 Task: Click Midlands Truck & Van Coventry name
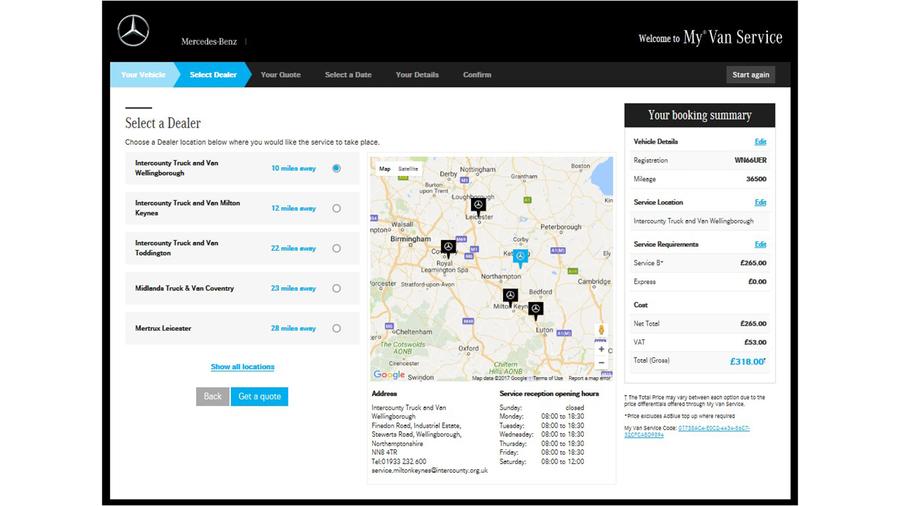click(184, 289)
